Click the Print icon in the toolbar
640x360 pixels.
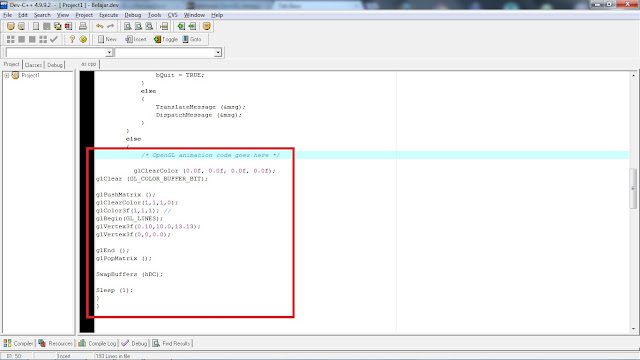pos(83,26)
